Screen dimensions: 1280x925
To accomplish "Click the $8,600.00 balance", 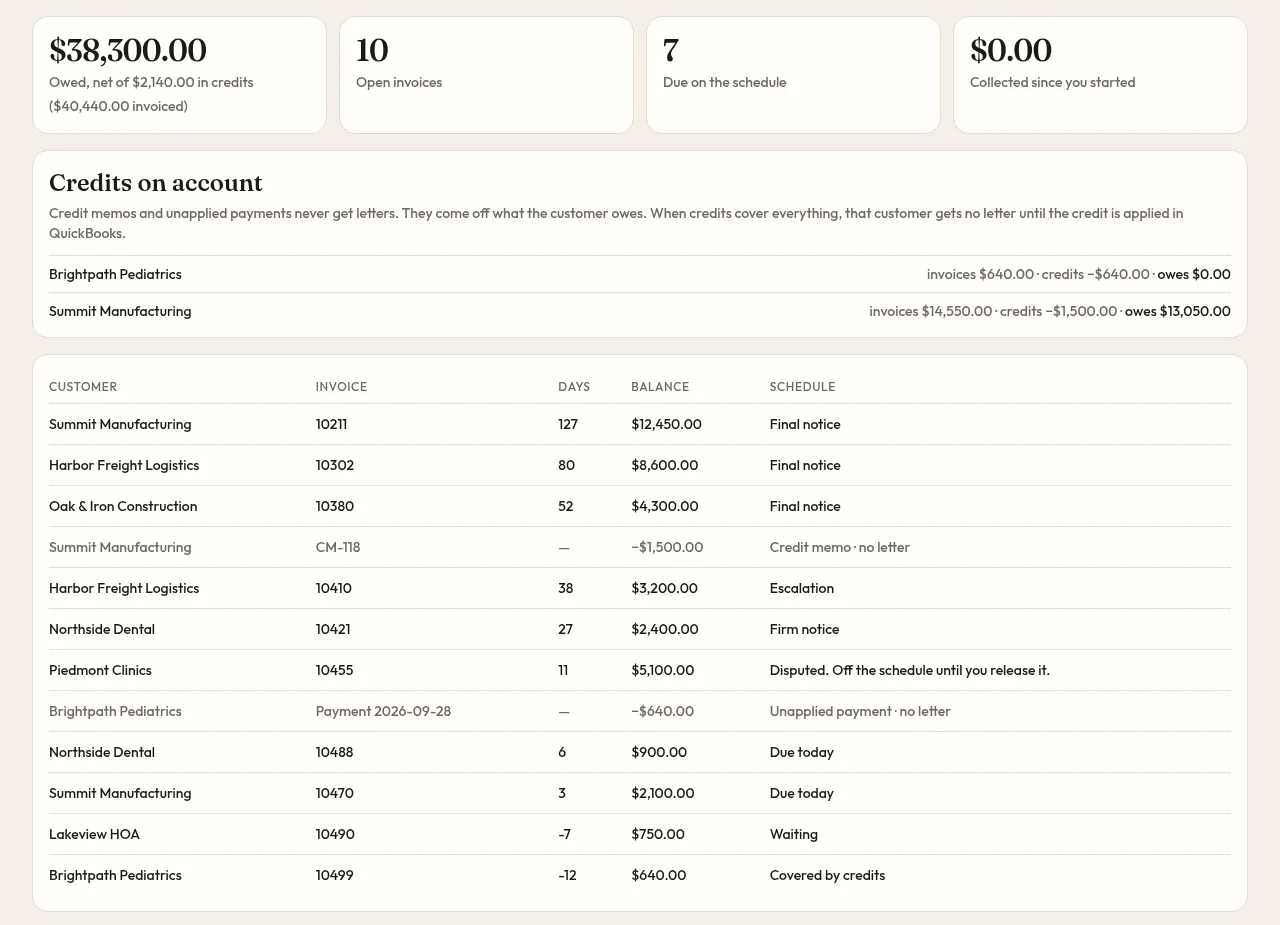I will (x=664, y=465).
